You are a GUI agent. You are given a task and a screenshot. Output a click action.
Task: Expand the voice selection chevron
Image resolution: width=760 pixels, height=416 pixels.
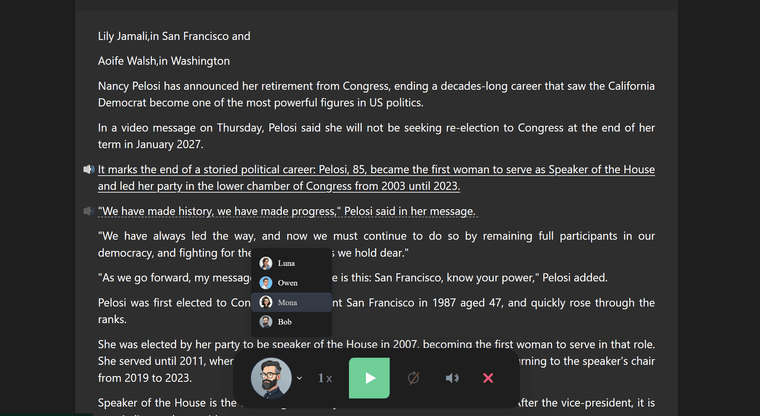point(299,378)
